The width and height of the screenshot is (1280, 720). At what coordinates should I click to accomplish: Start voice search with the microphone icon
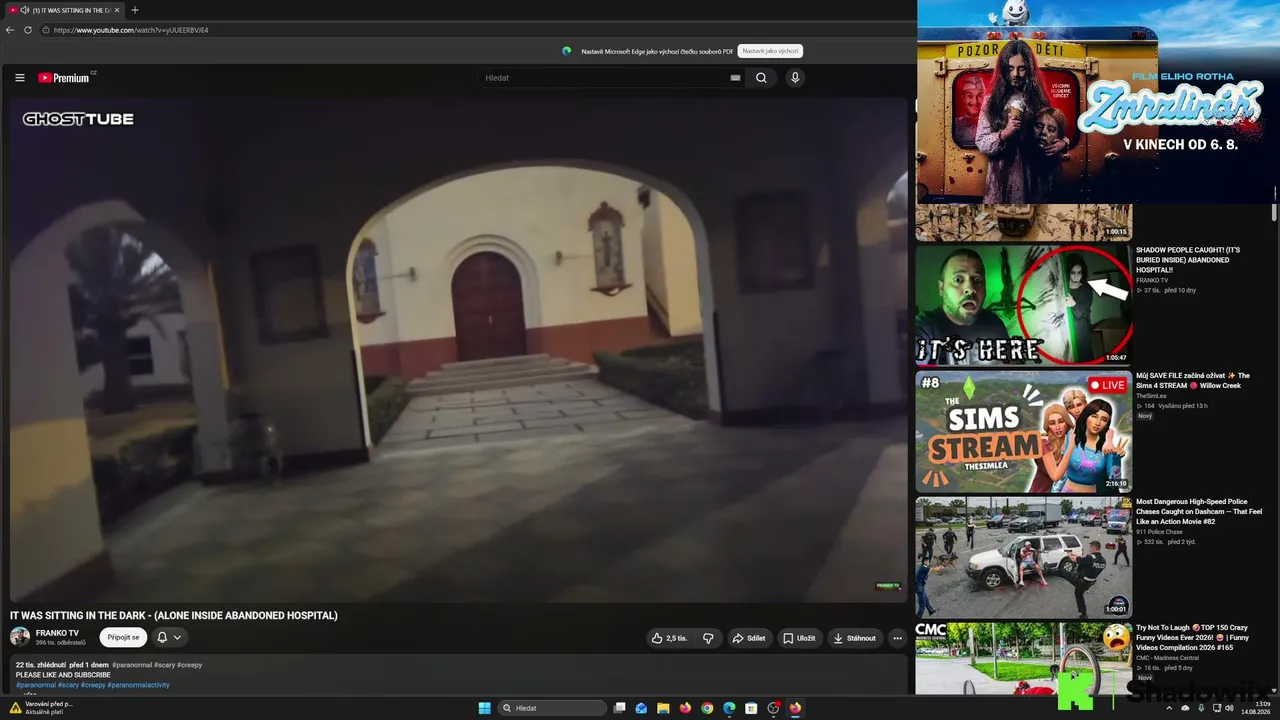(795, 78)
